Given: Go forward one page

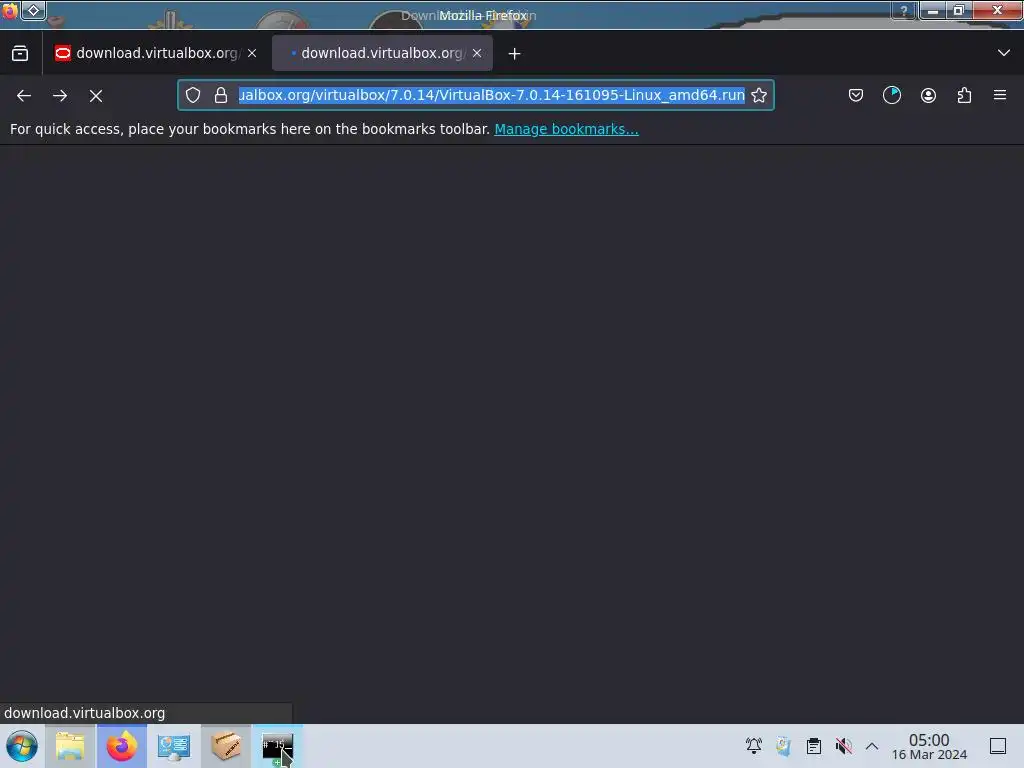Looking at the screenshot, I should pos(60,96).
